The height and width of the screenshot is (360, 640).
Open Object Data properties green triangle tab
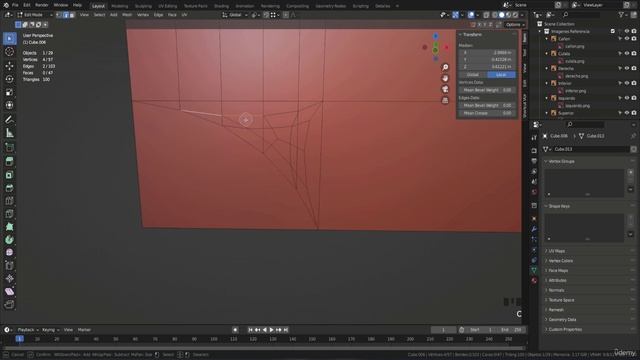(534, 270)
